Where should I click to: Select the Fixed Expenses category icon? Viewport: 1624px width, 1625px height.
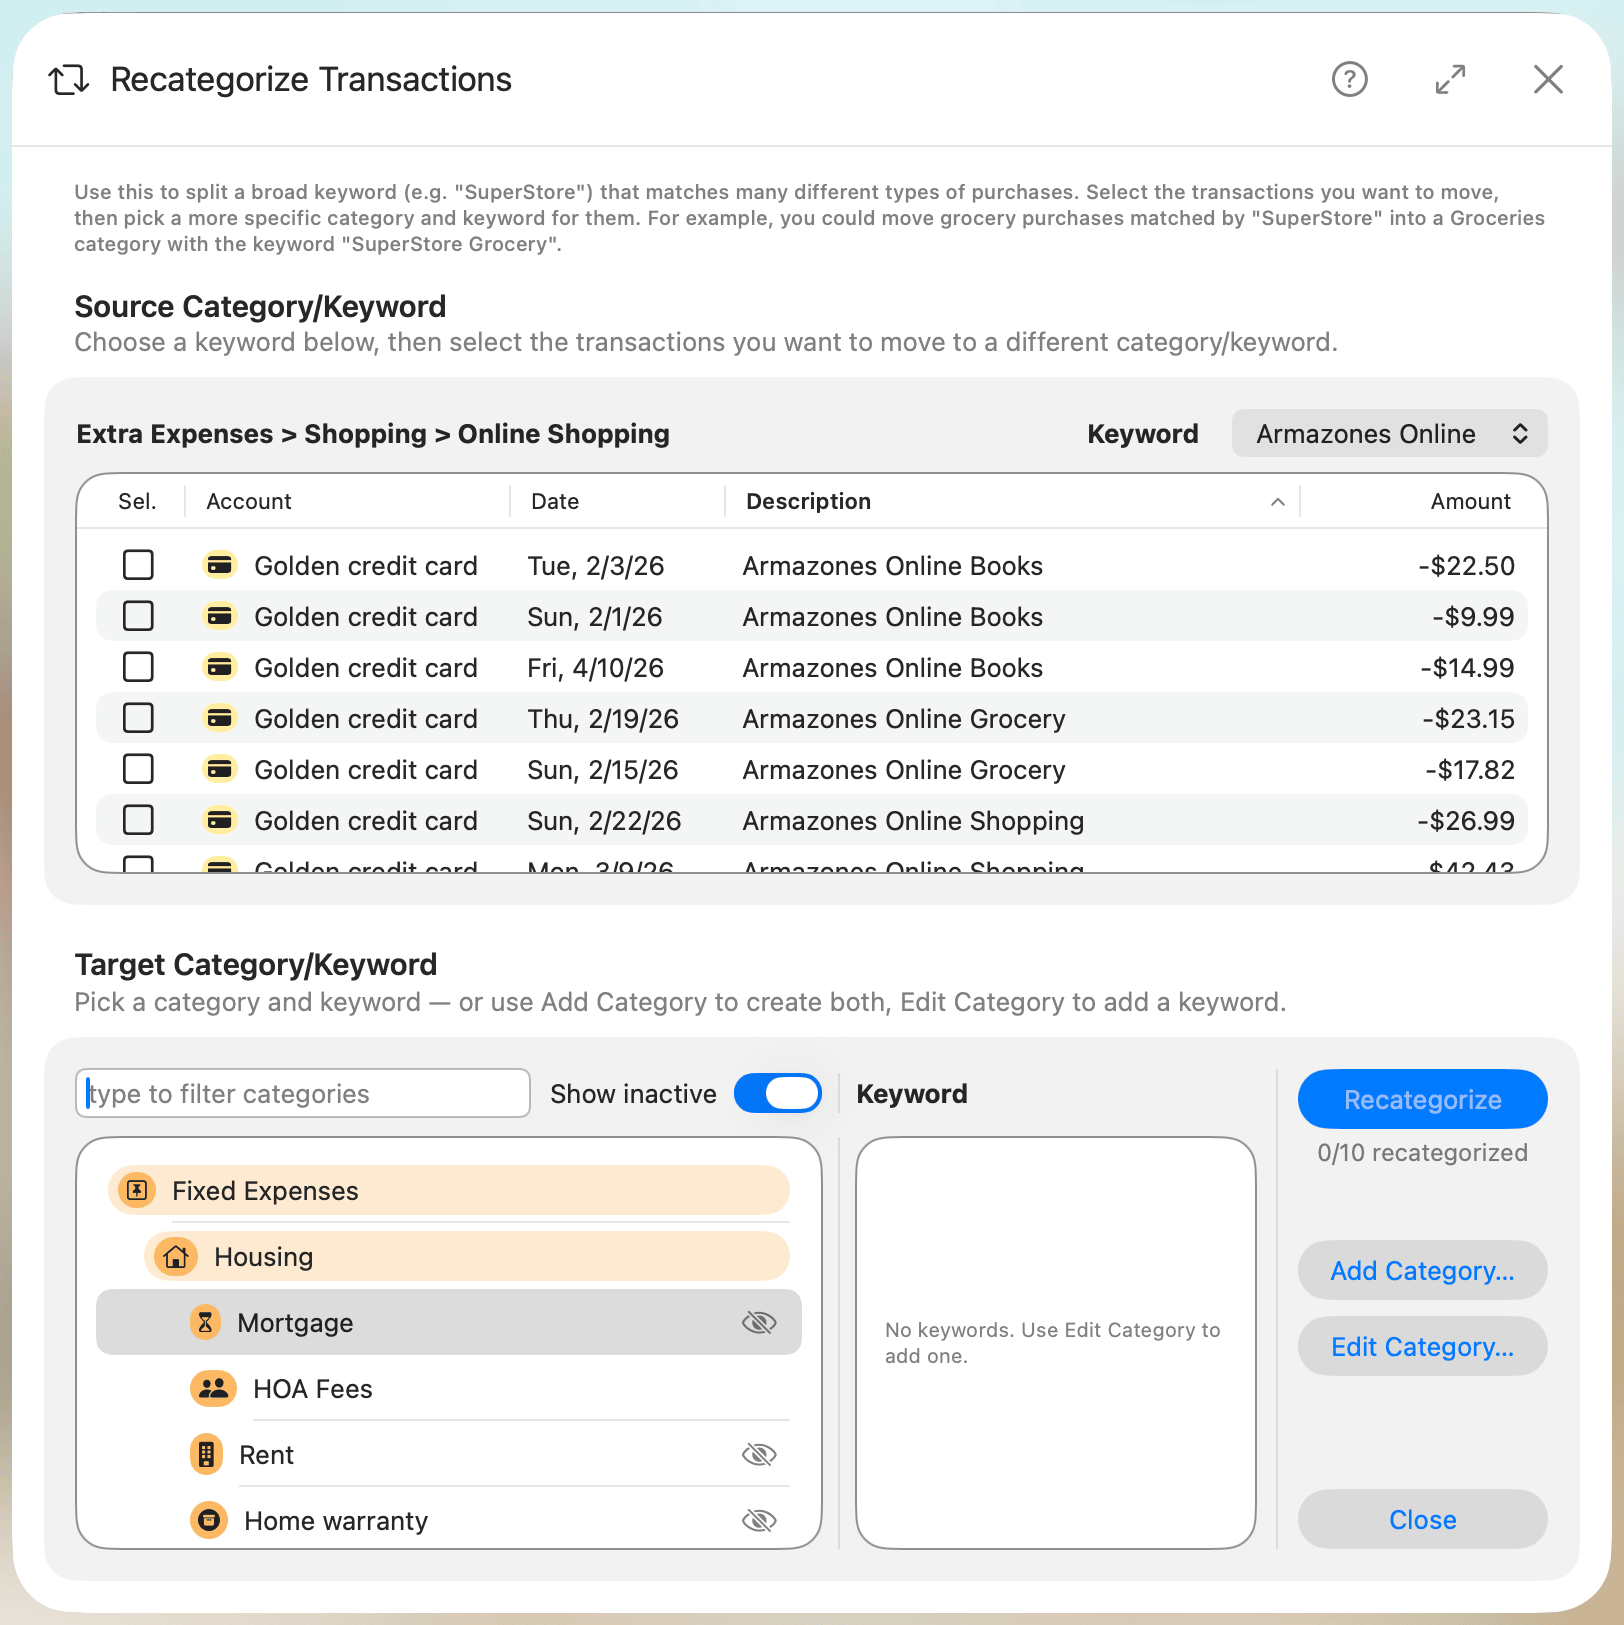(136, 1190)
